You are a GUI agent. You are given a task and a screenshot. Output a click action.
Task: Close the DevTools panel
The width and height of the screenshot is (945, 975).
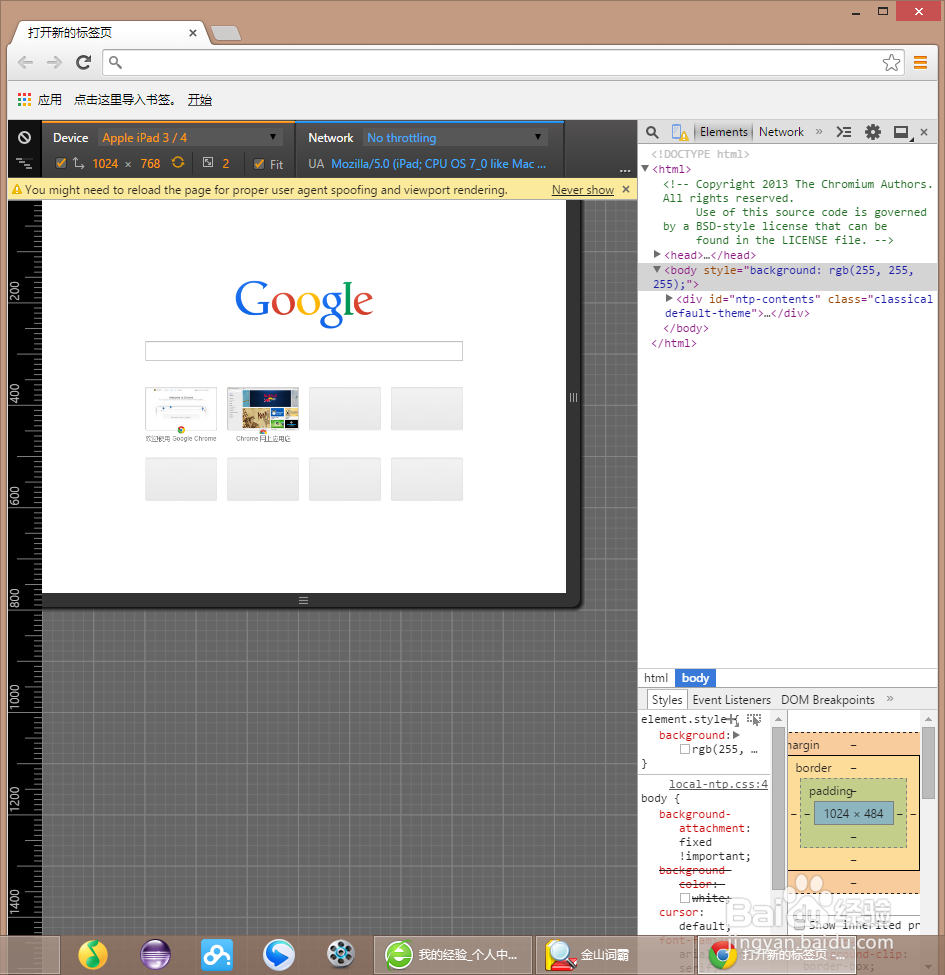coord(924,132)
